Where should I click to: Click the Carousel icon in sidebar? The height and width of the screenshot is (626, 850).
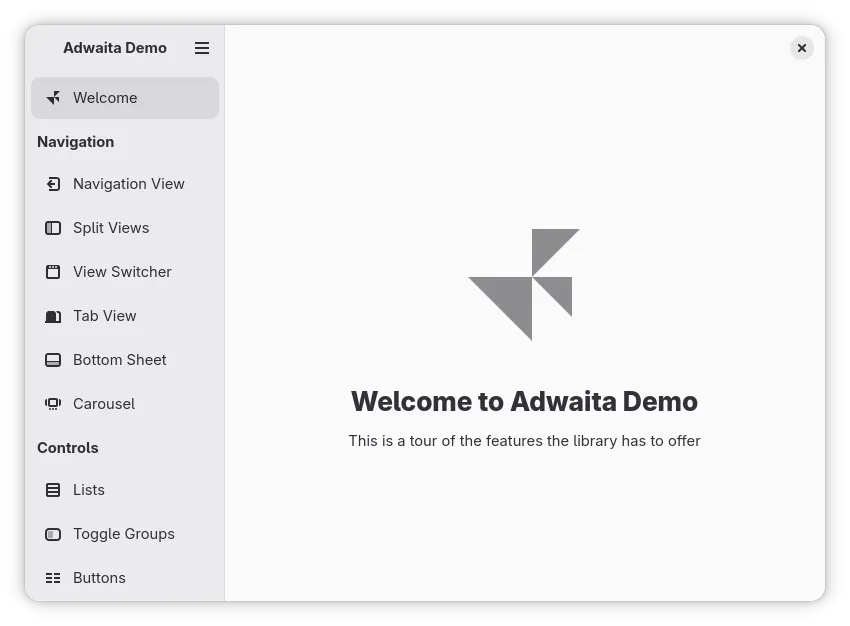[x=53, y=404]
